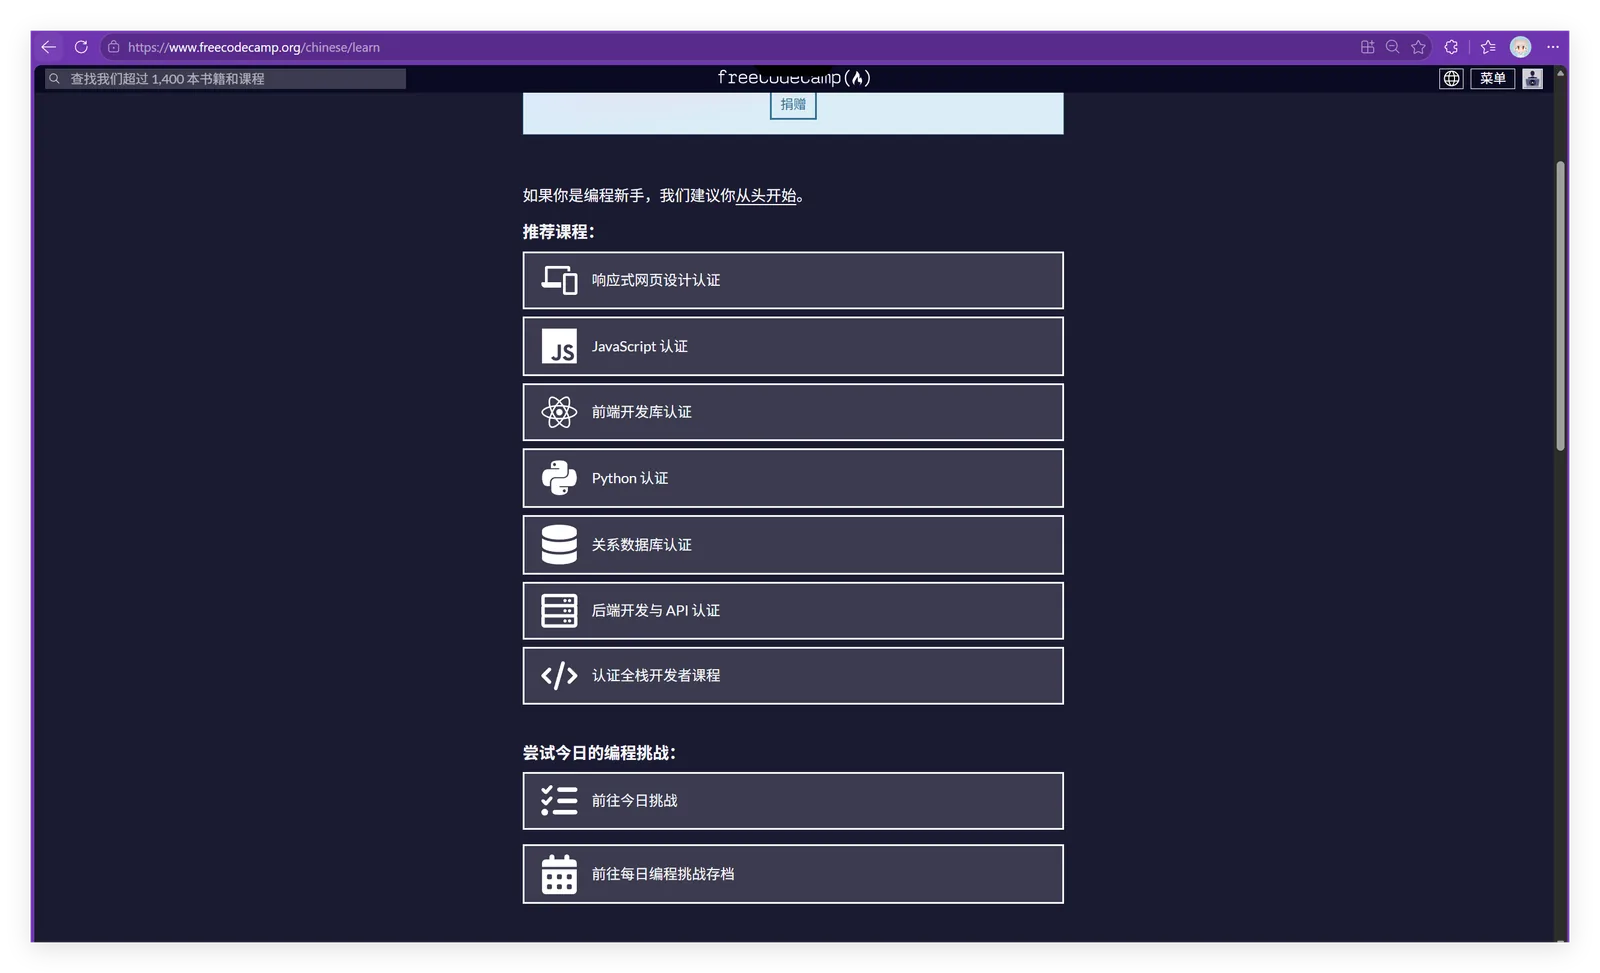The image size is (1600, 973).
Task: Click the responsive design devices icon
Action: 559,280
